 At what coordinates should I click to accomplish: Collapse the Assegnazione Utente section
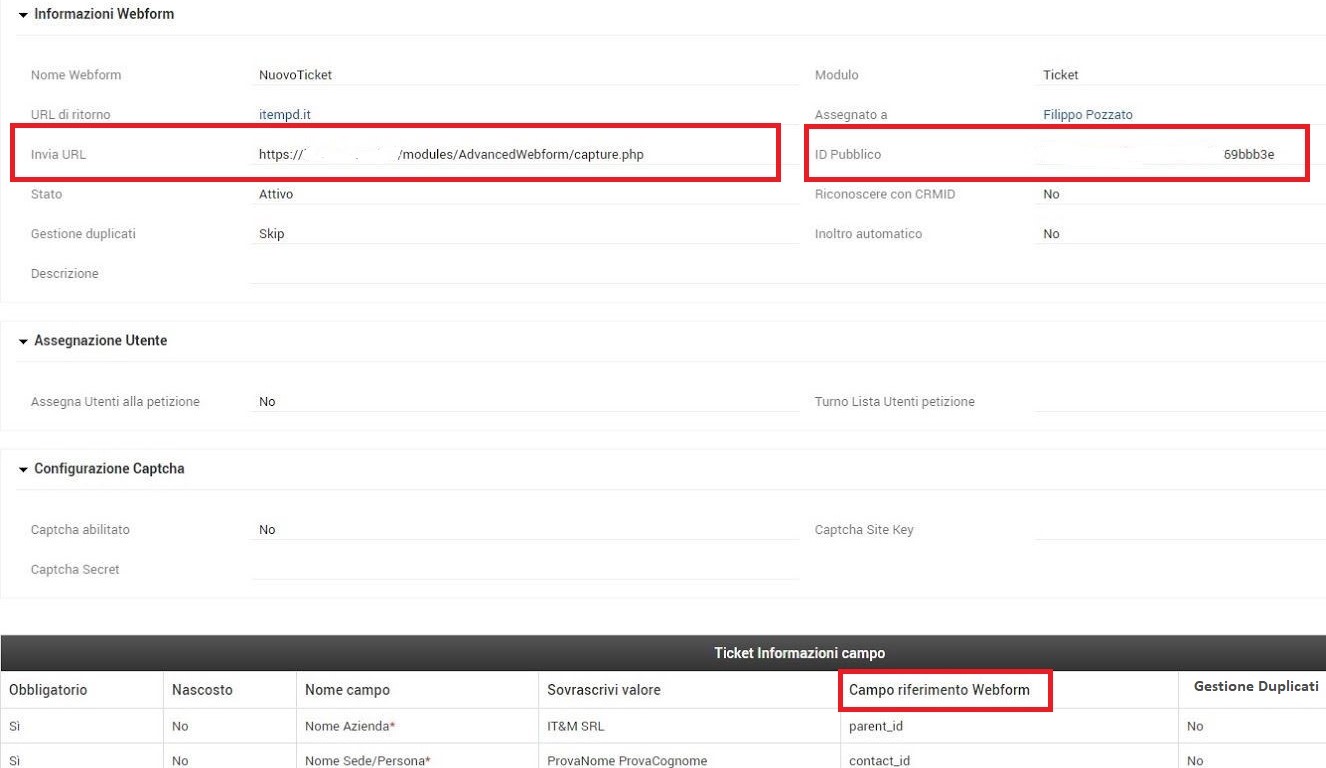pos(24,342)
